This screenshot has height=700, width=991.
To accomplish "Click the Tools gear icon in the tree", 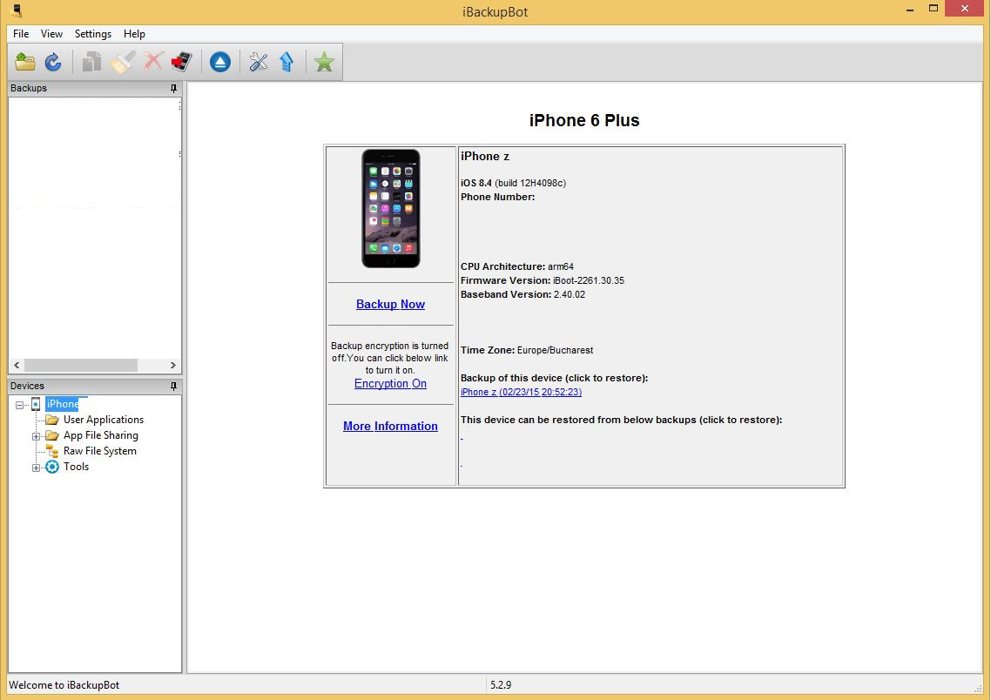I will click(52, 467).
